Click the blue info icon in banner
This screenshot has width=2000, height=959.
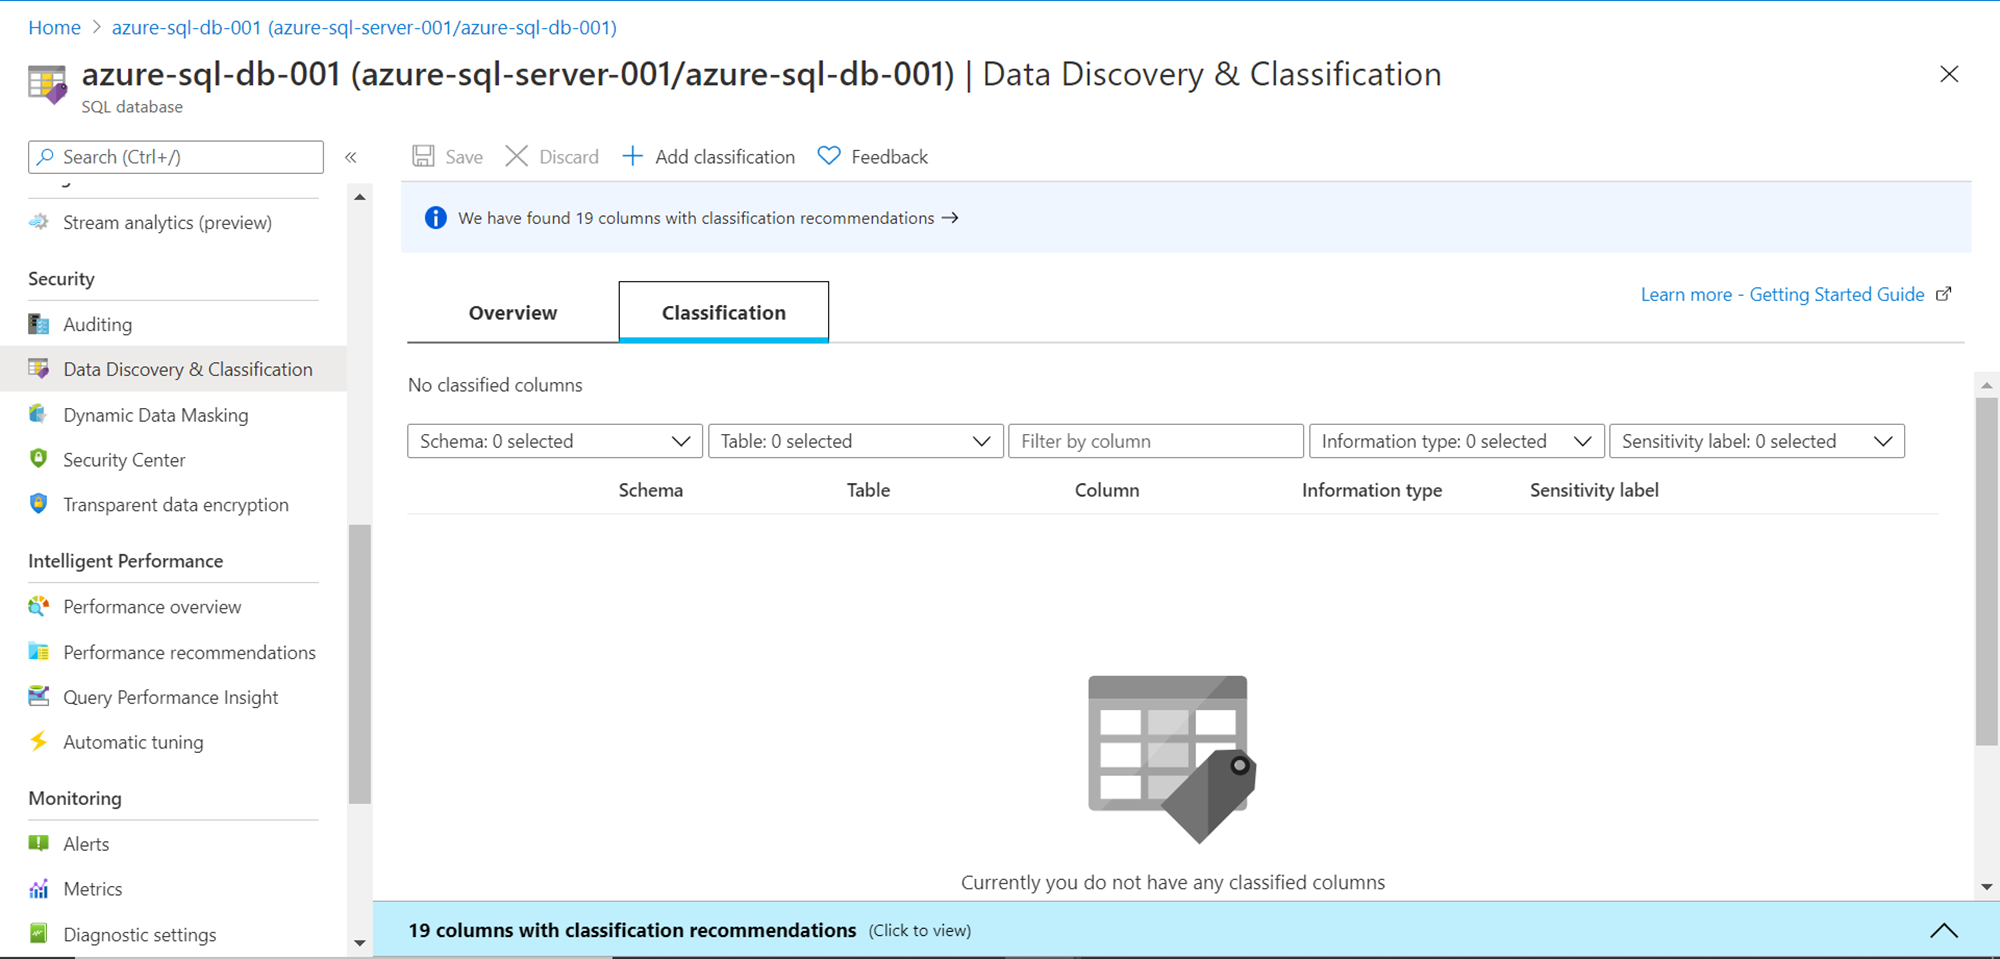click(436, 218)
